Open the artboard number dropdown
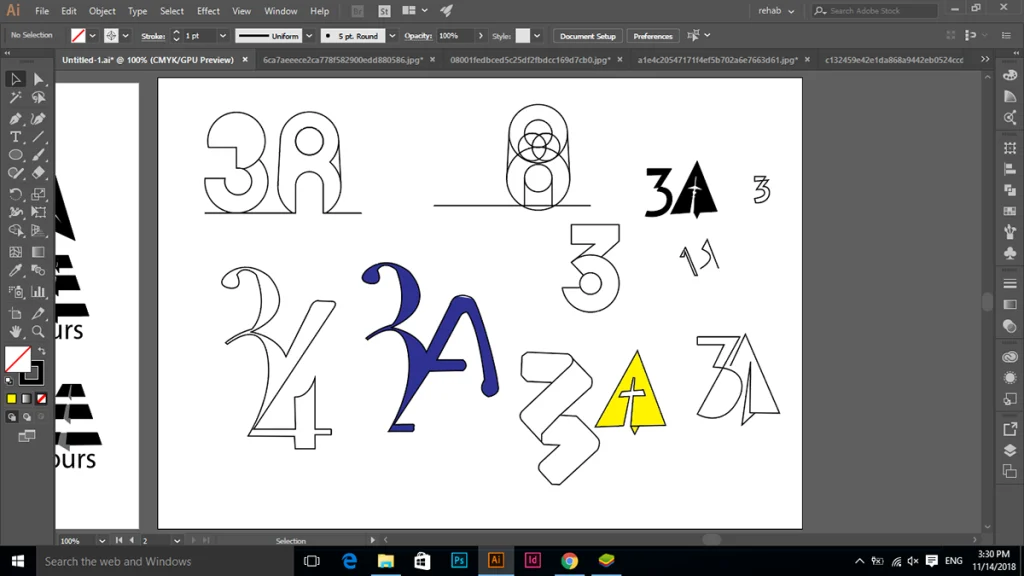The image size is (1024, 576). (x=176, y=541)
